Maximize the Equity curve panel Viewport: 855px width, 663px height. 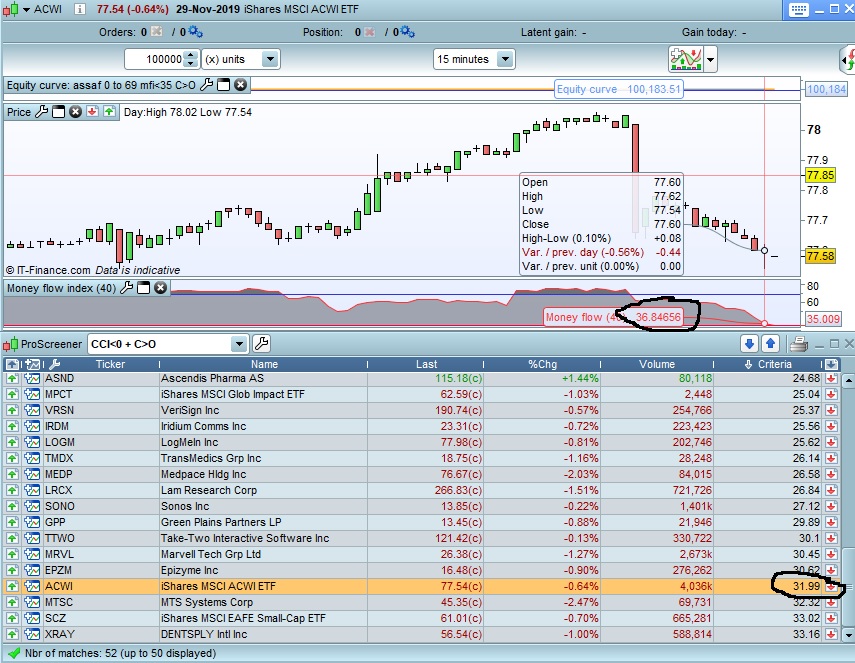pos(224,85)
